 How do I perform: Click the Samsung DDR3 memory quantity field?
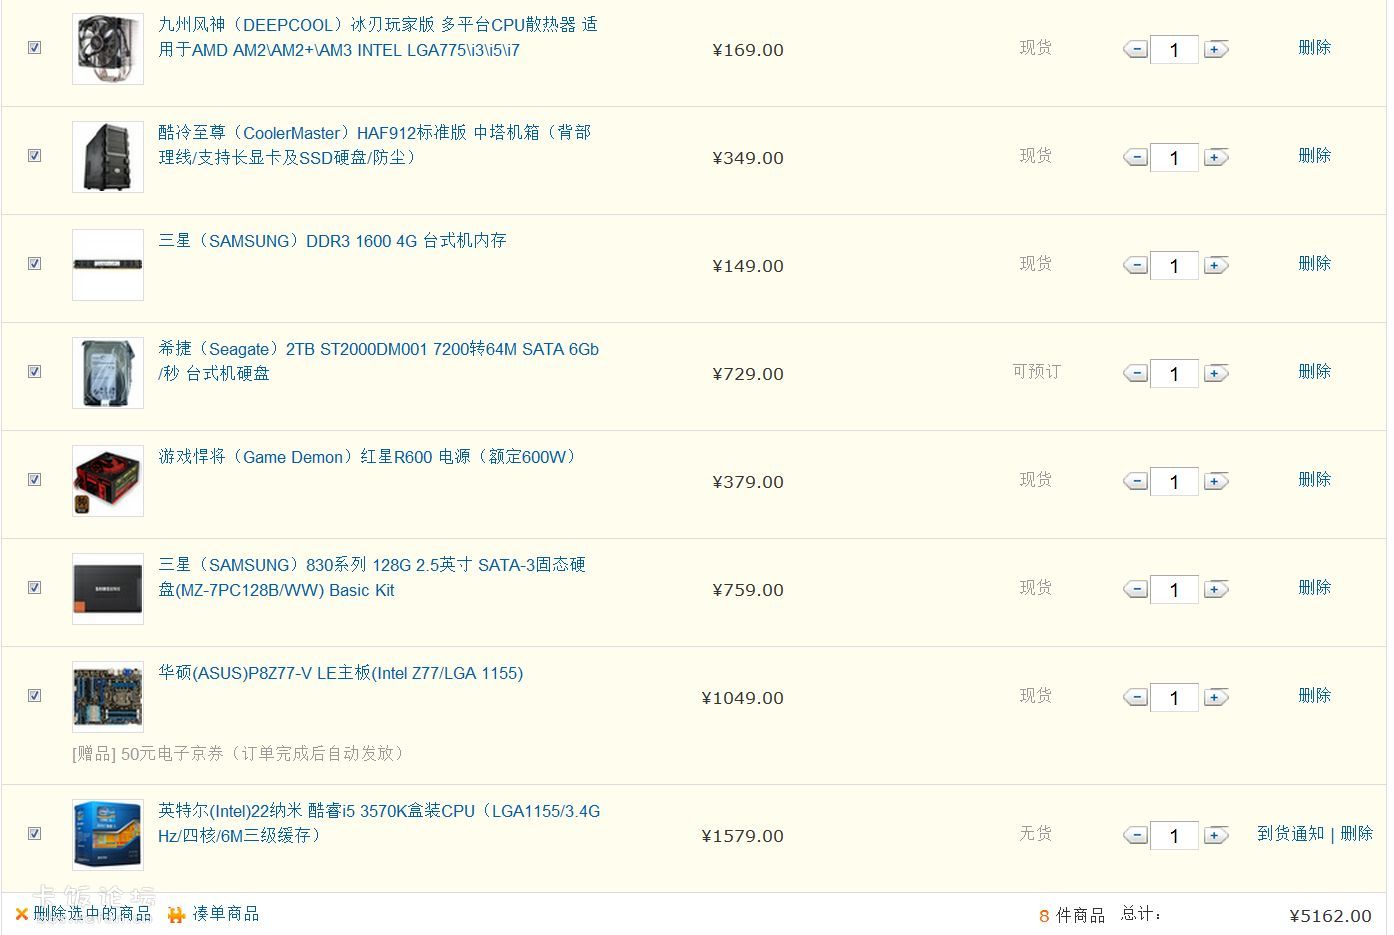(1175, 265)
